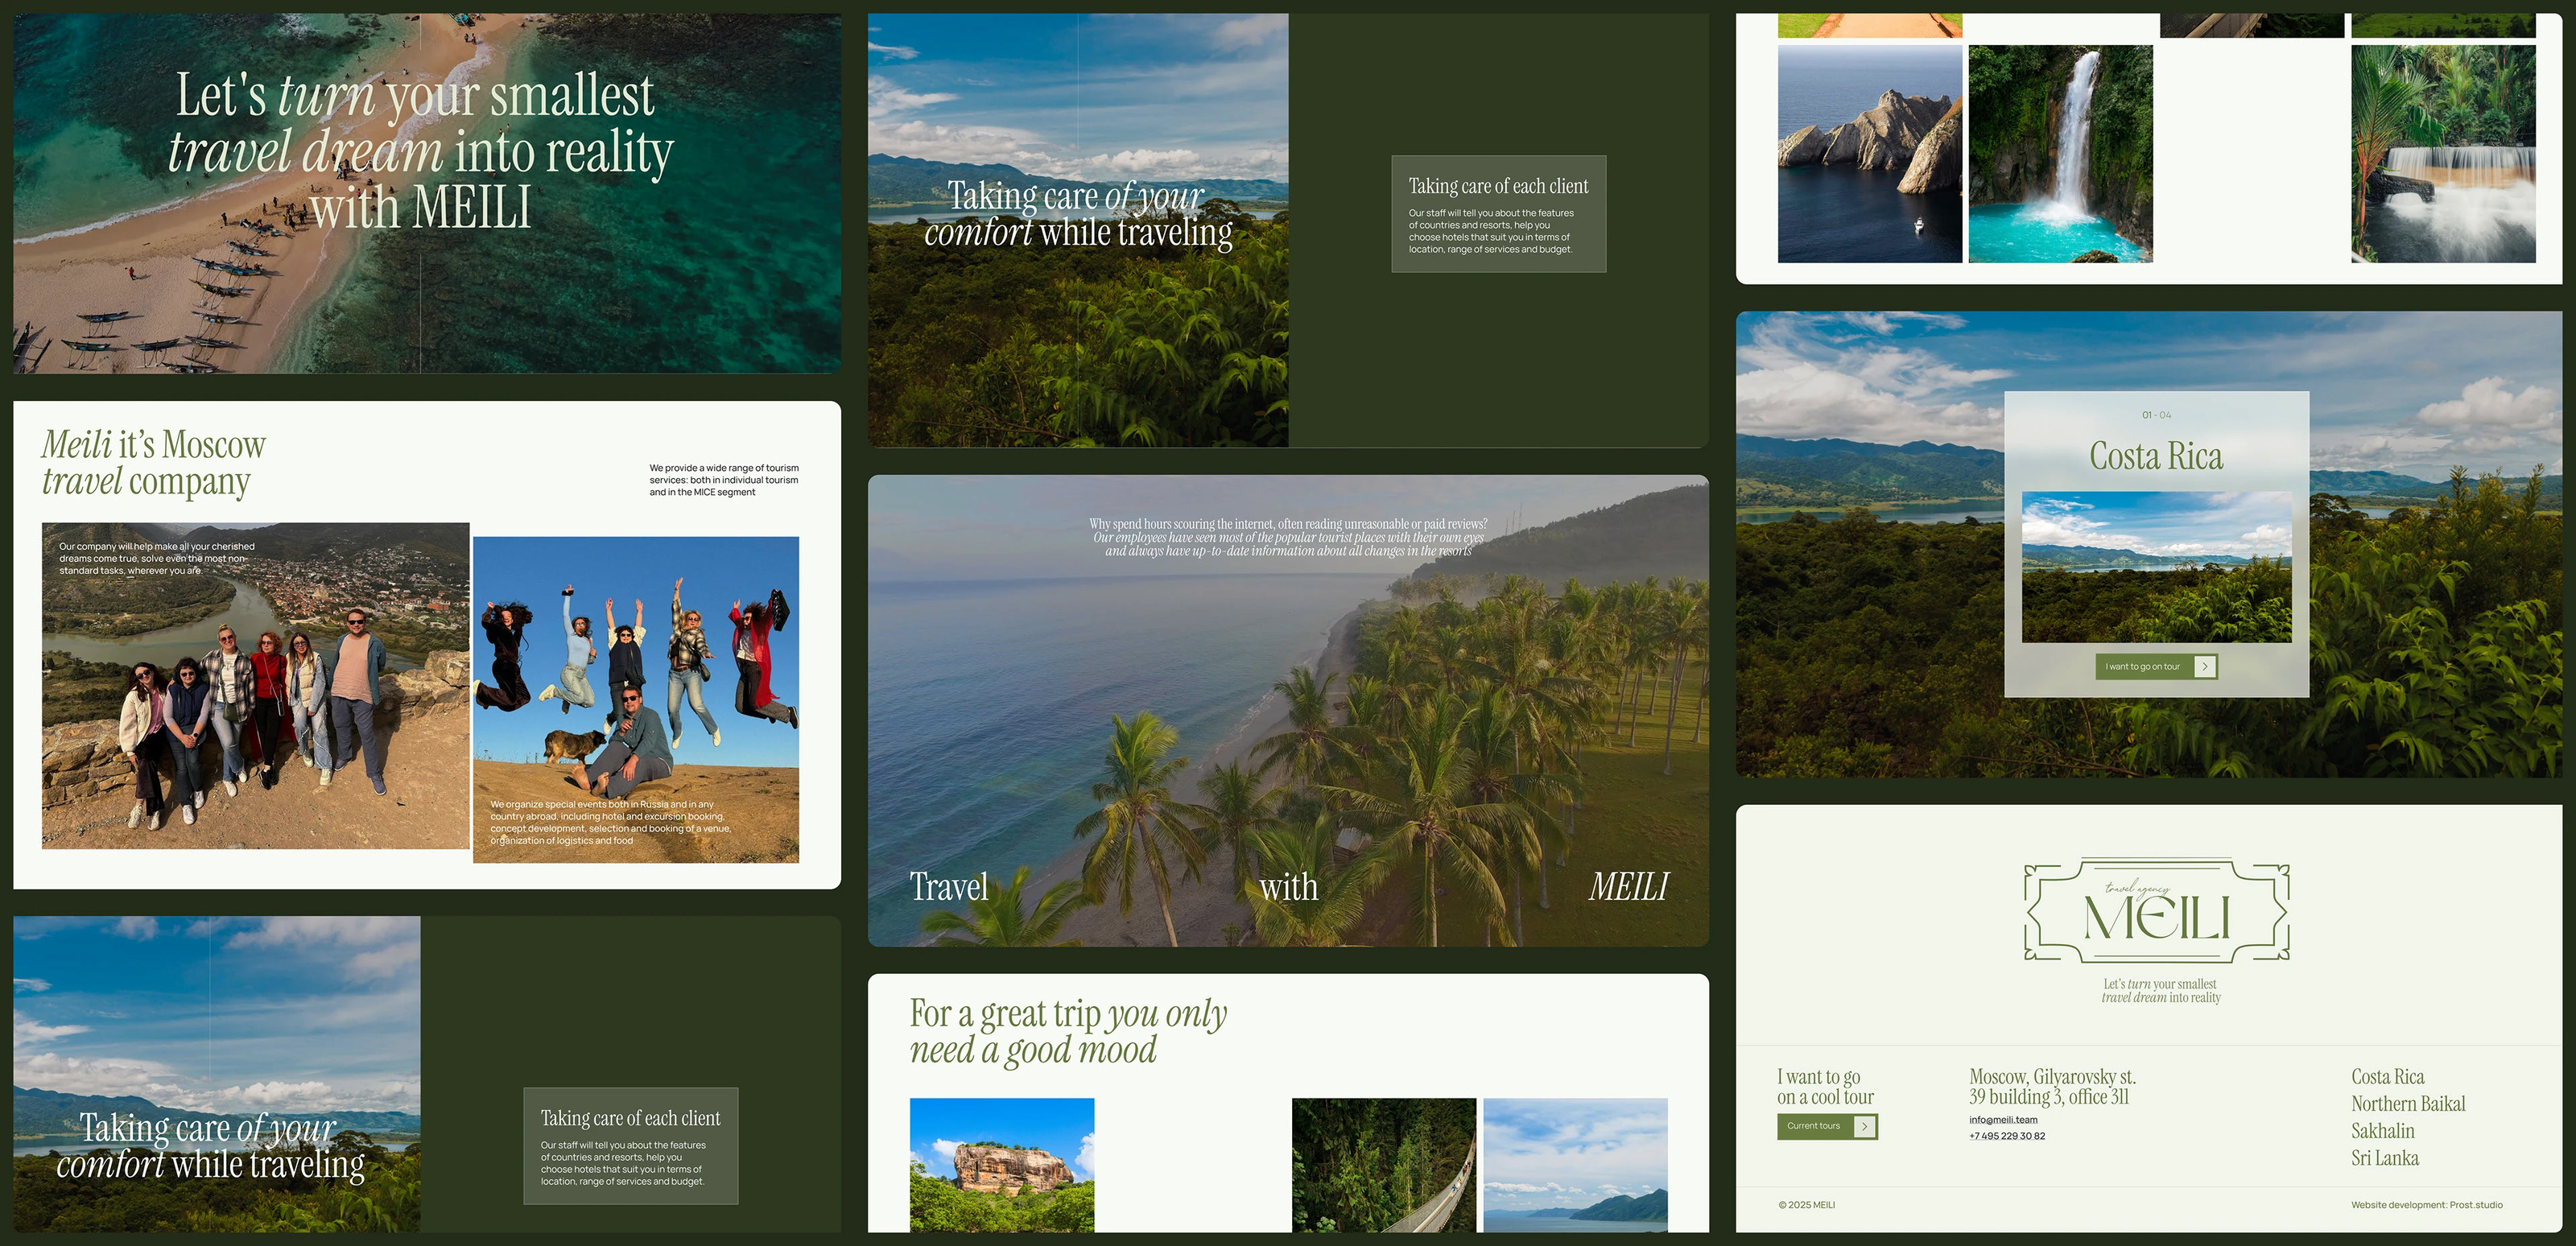Screen dimensions: 2576x1246
Task: Select the rocky sea cliffs thumbnail
Action: (1869, 154)
